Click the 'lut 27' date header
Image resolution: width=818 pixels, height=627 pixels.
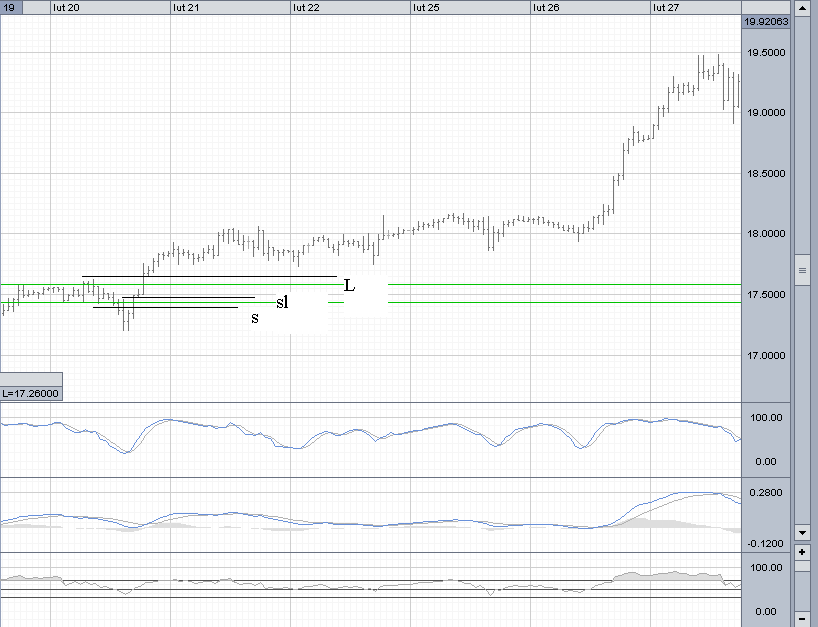(666, 7)
